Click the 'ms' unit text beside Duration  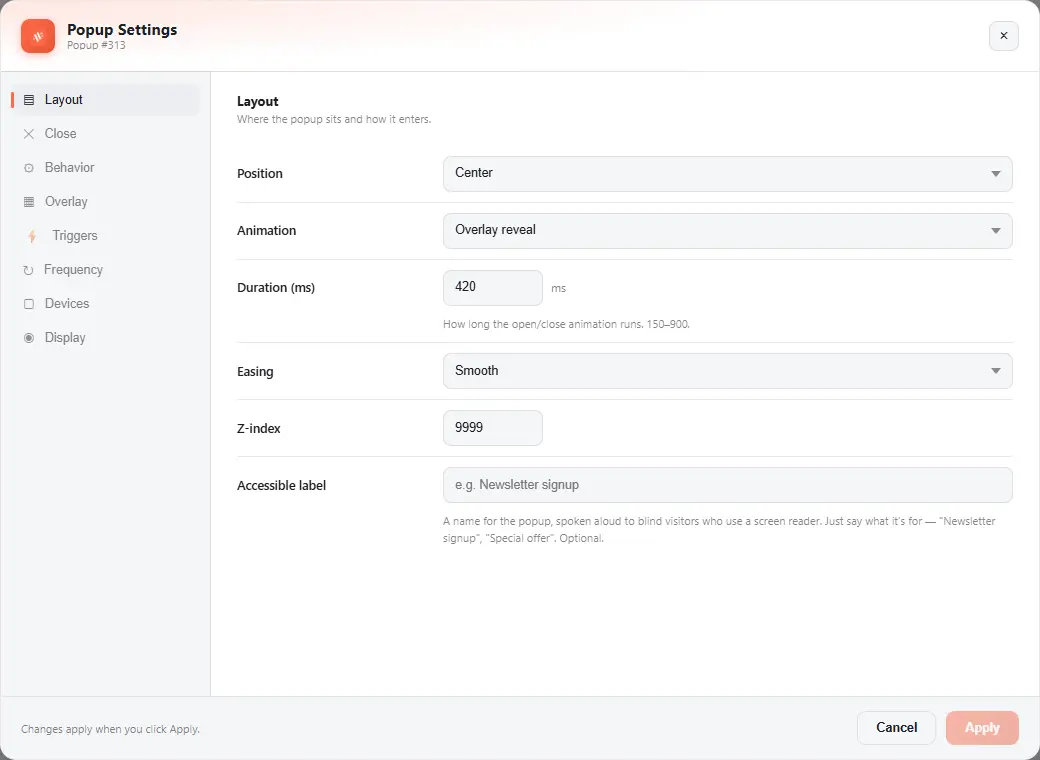[558, 288]
